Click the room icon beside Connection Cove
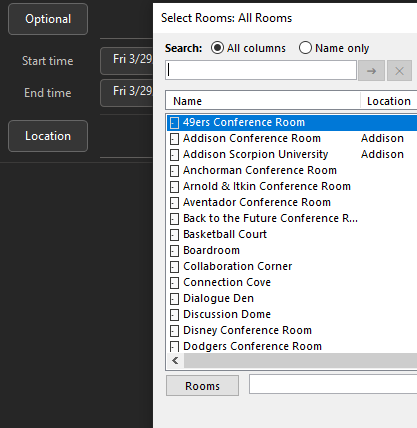The height and width of the screenshot is (428, 417). [174, 283]
